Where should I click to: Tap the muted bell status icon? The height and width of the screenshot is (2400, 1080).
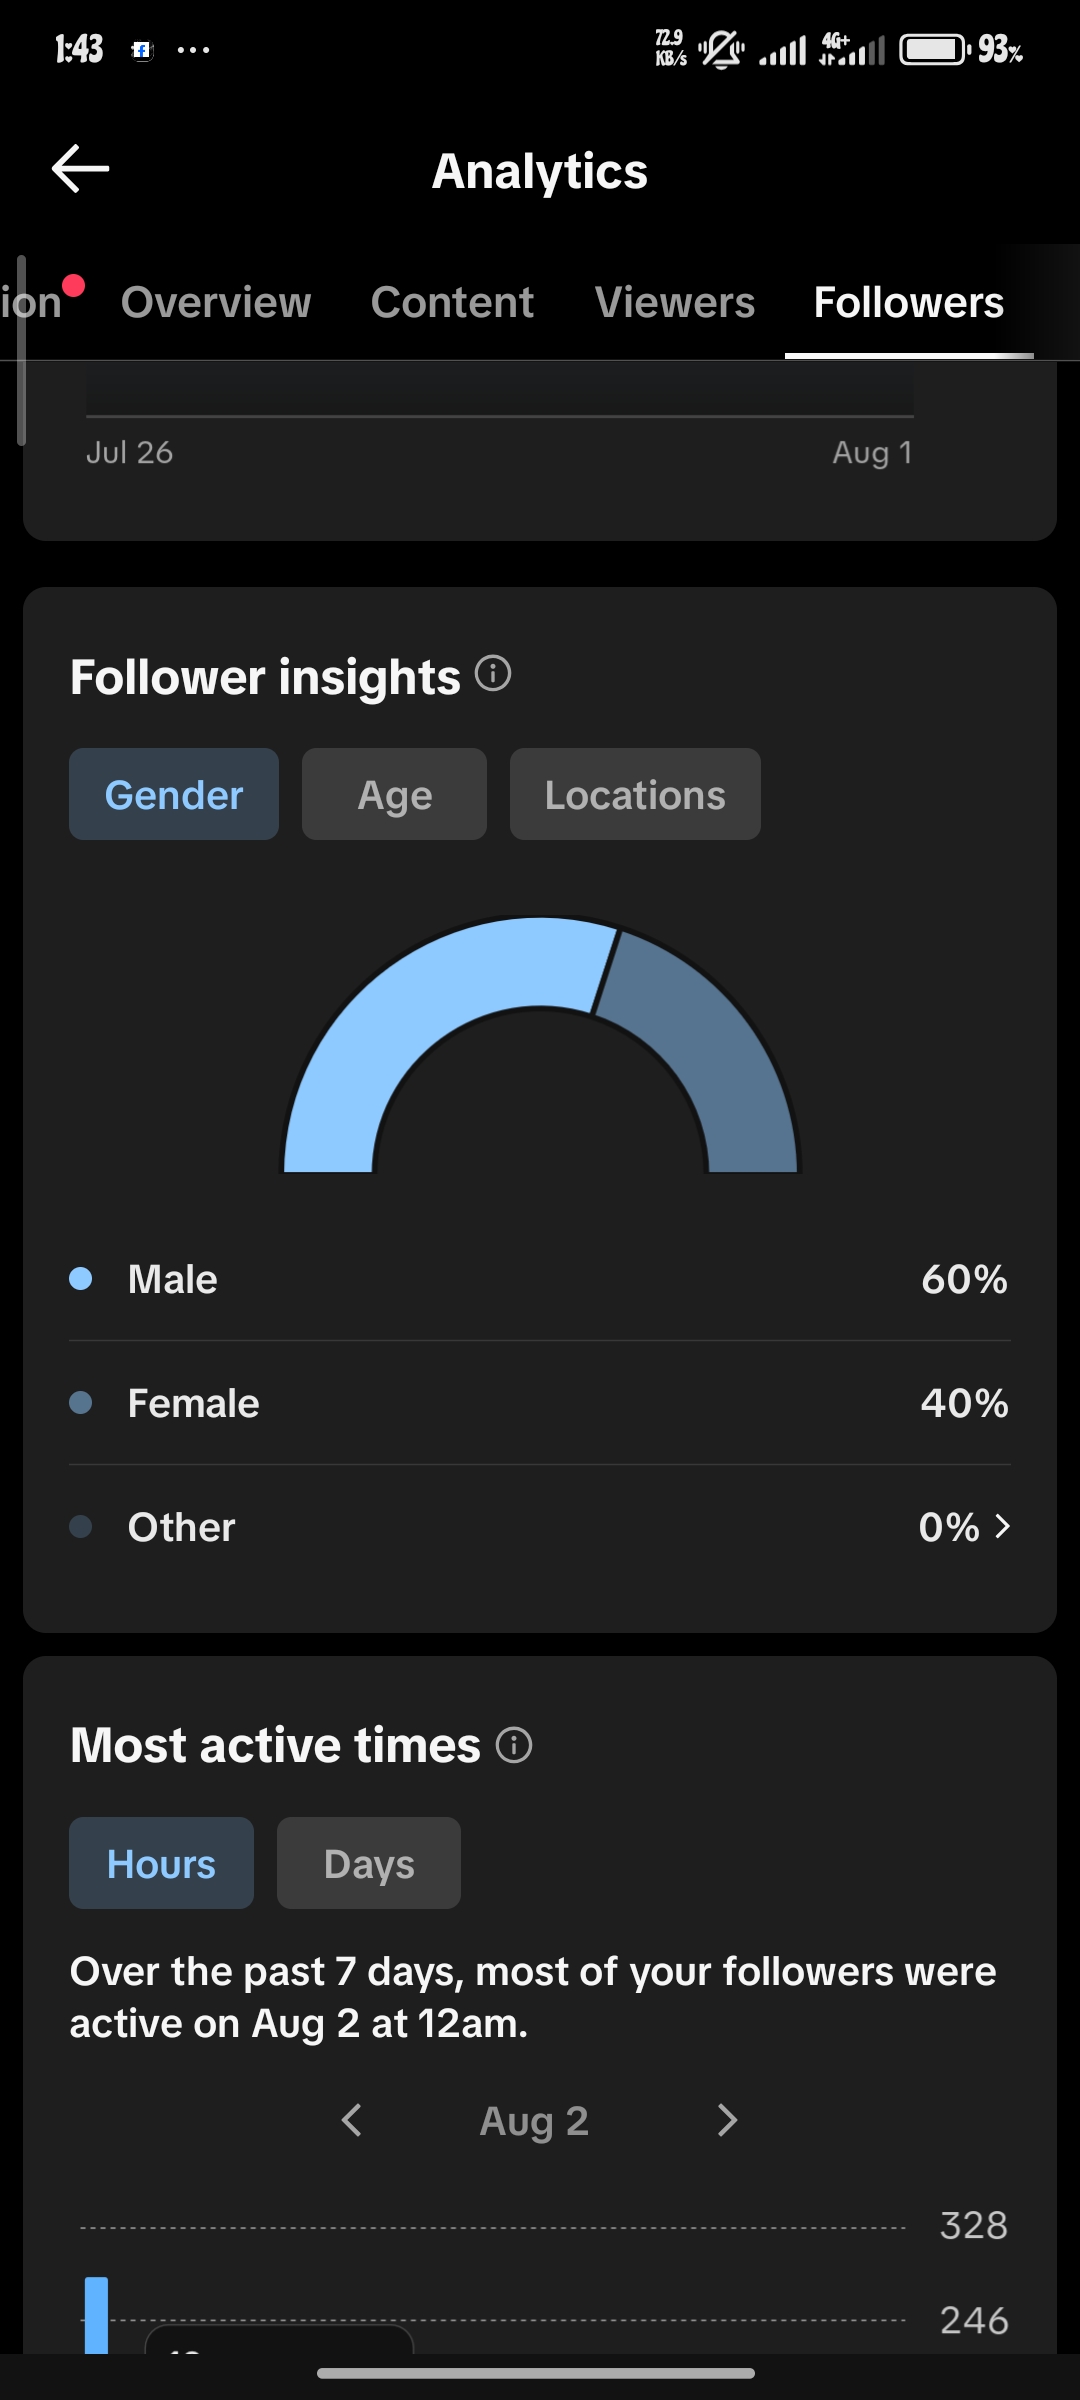[721, 49]
